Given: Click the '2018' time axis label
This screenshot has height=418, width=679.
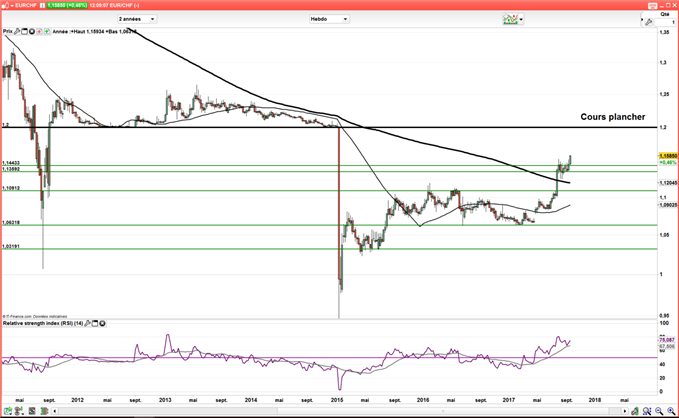Looking at the screenshot, I should click(595, 400).
